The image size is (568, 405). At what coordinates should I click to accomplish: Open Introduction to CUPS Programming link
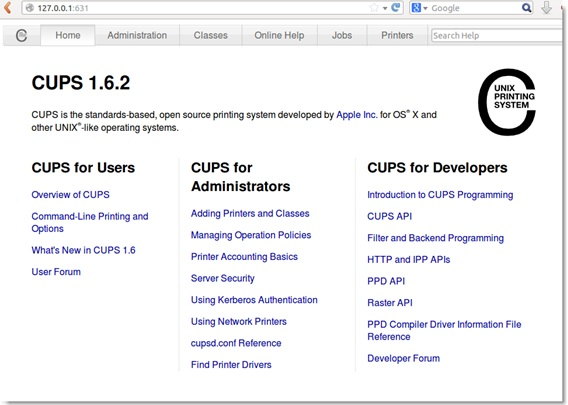[440, 195]
